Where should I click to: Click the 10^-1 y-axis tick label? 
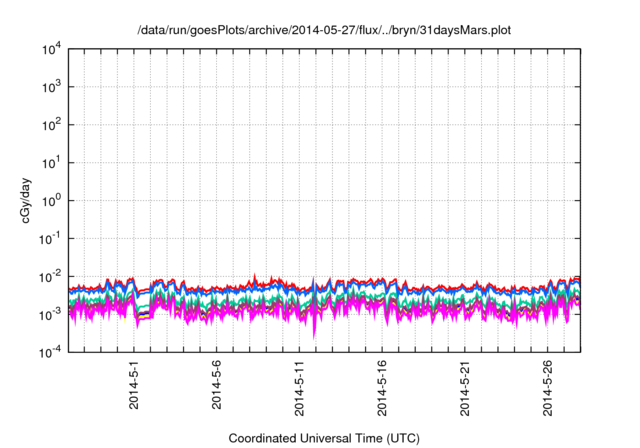pyautogui.click(x=51, y=238)
